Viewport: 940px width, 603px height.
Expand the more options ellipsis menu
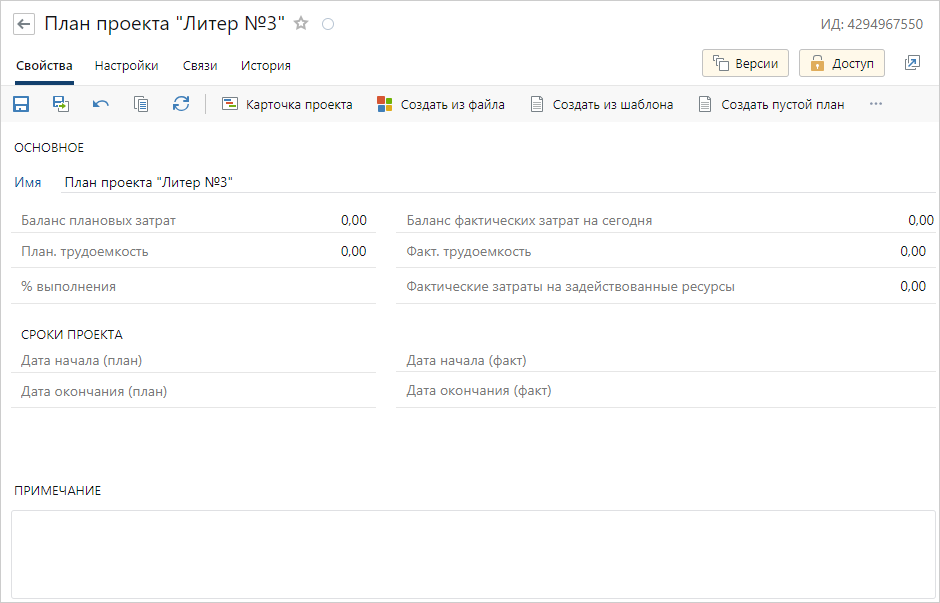(876, 104)
